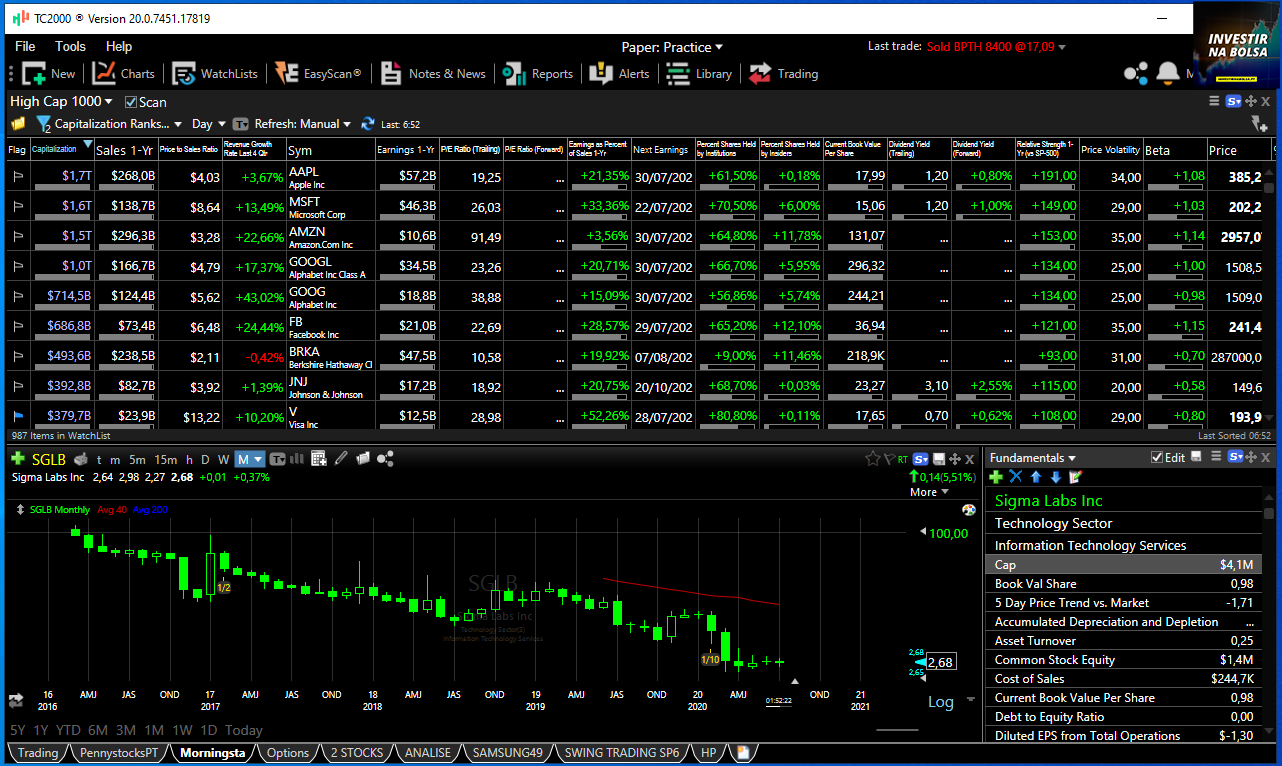
Task: Expand the Last trade dropdown arrow
Action: coord(1062,47)
